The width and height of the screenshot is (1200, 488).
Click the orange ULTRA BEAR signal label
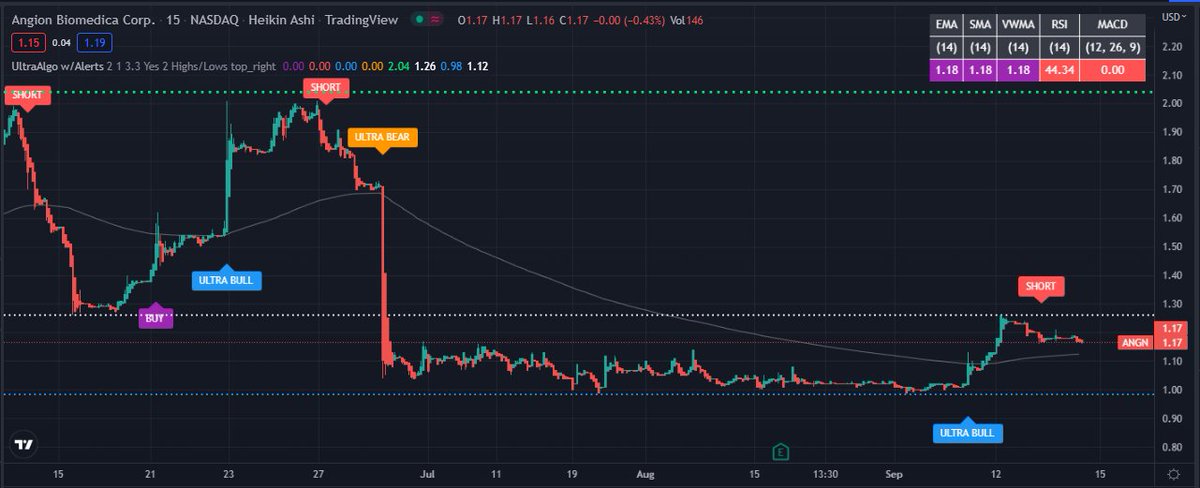[381, 138]
